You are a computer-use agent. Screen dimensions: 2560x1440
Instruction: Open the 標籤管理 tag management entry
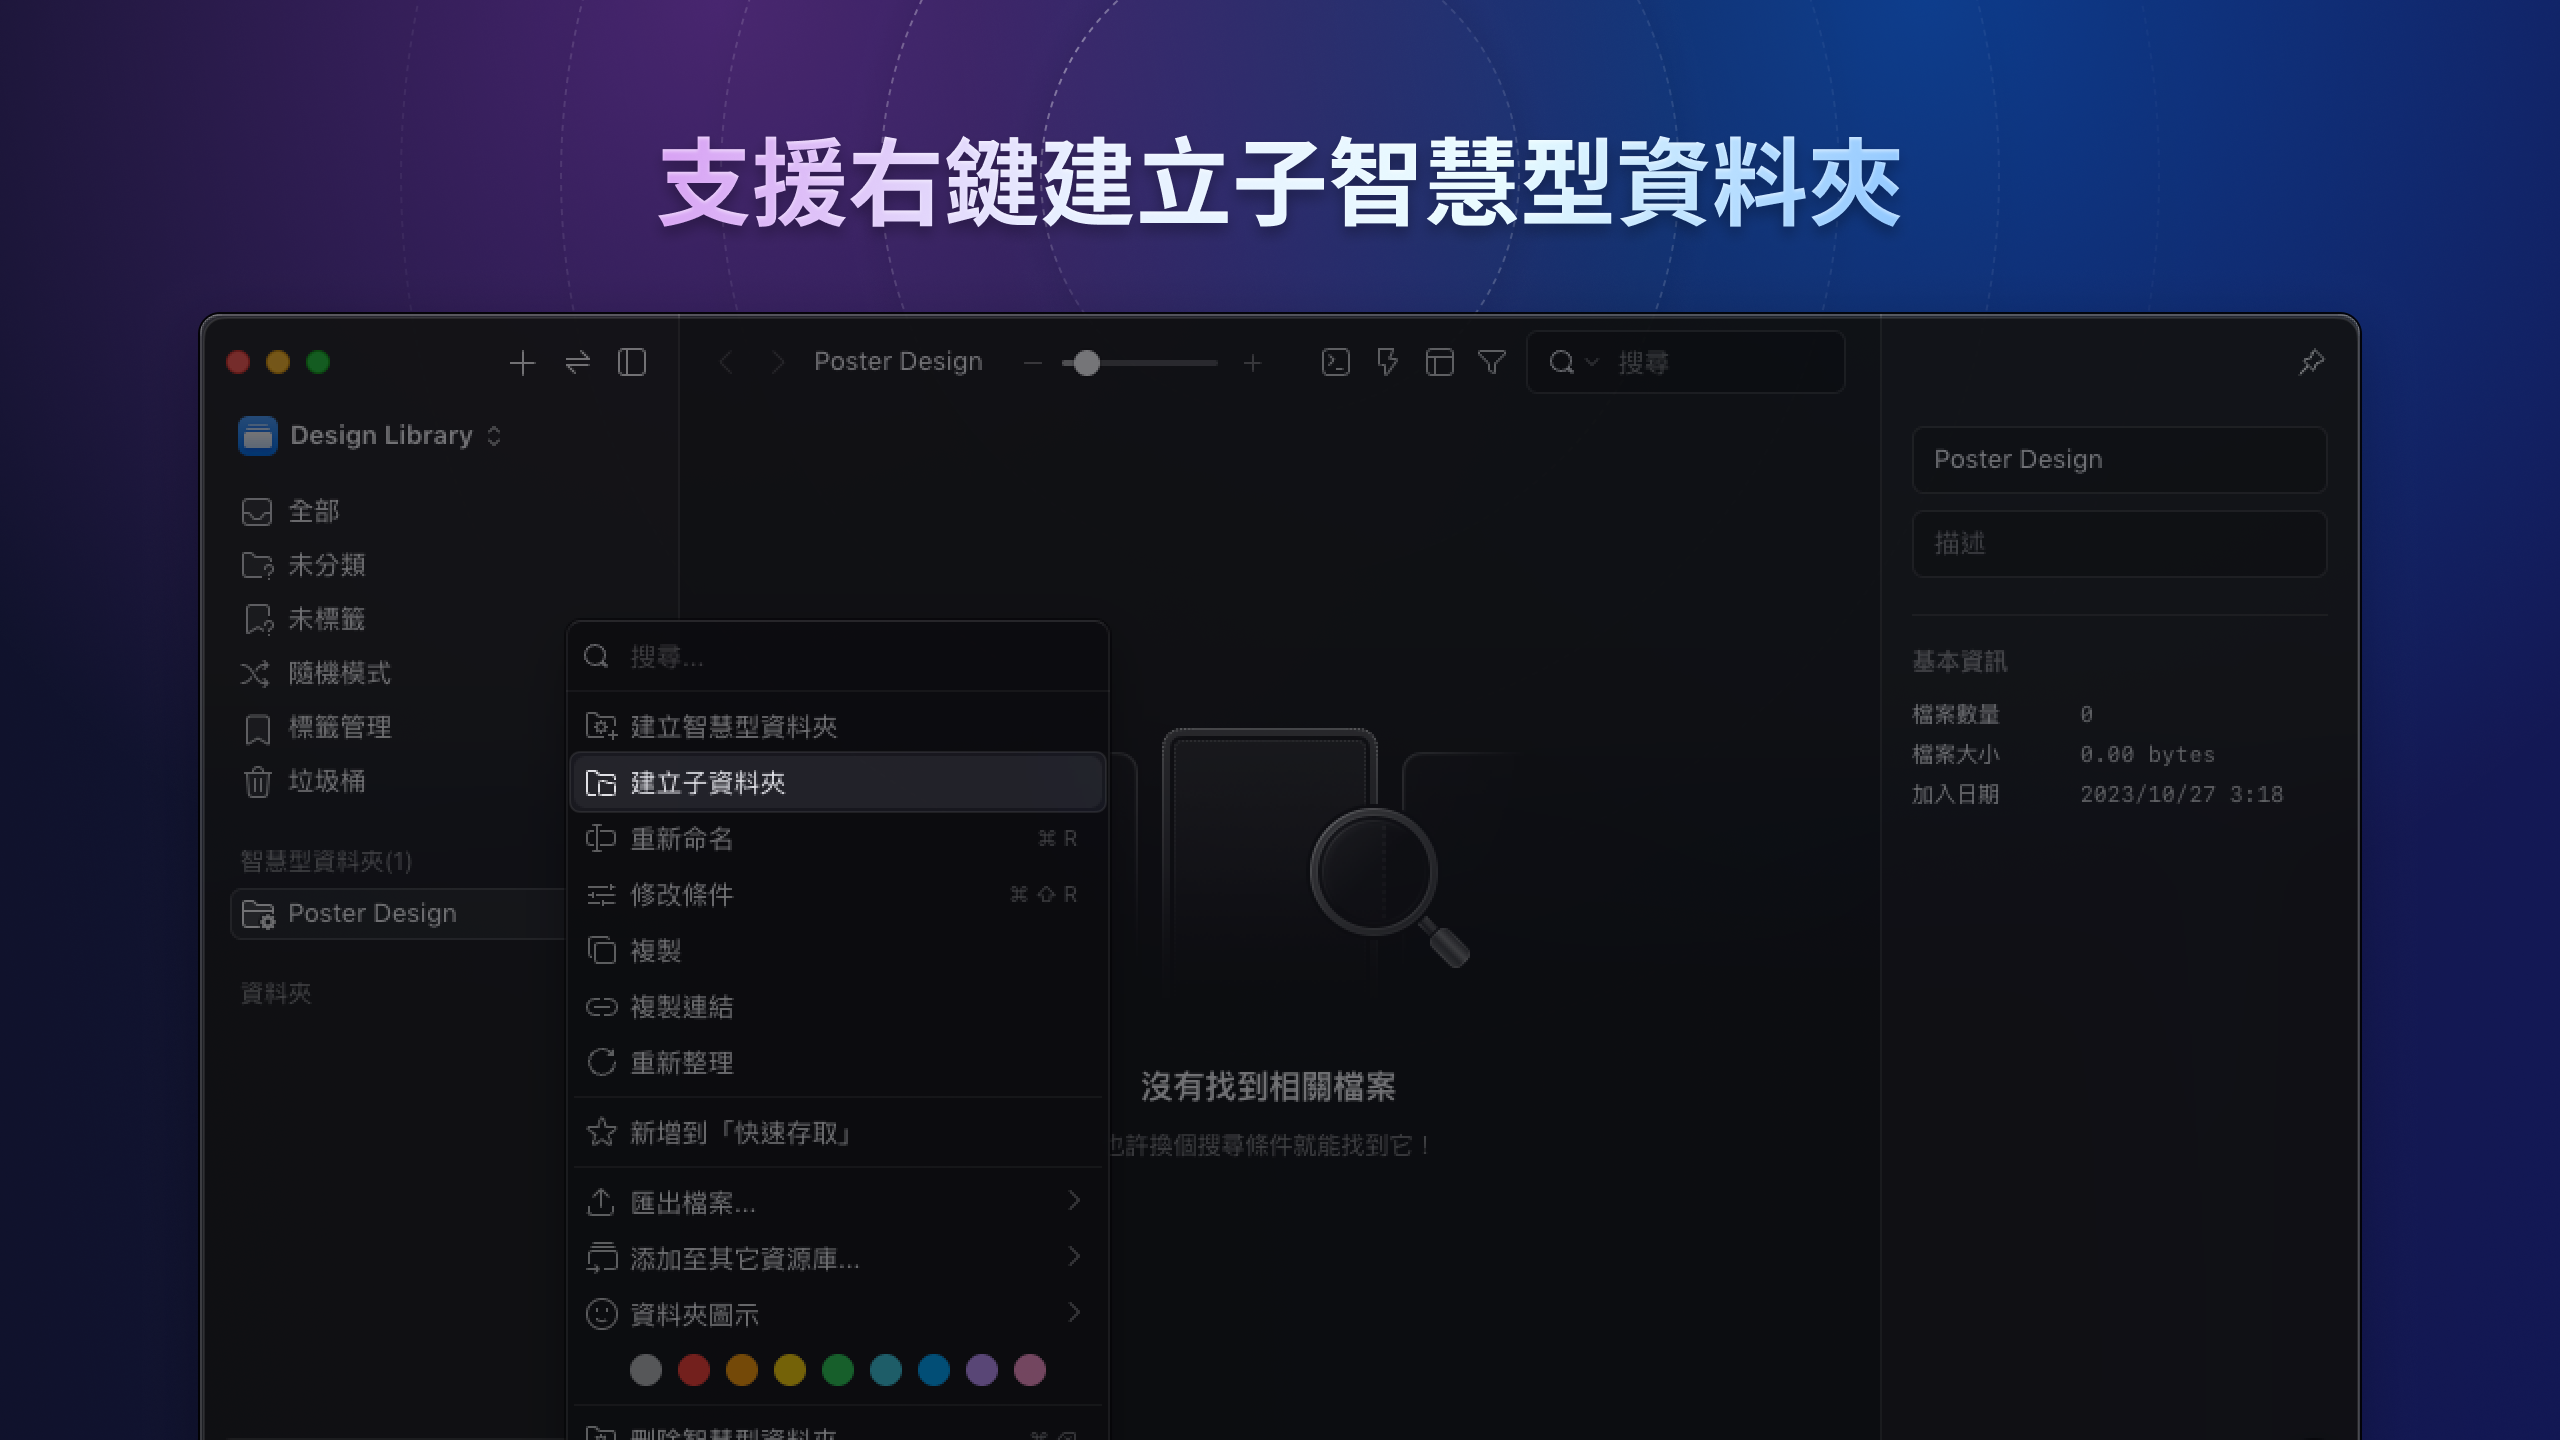tap(340, 728)
